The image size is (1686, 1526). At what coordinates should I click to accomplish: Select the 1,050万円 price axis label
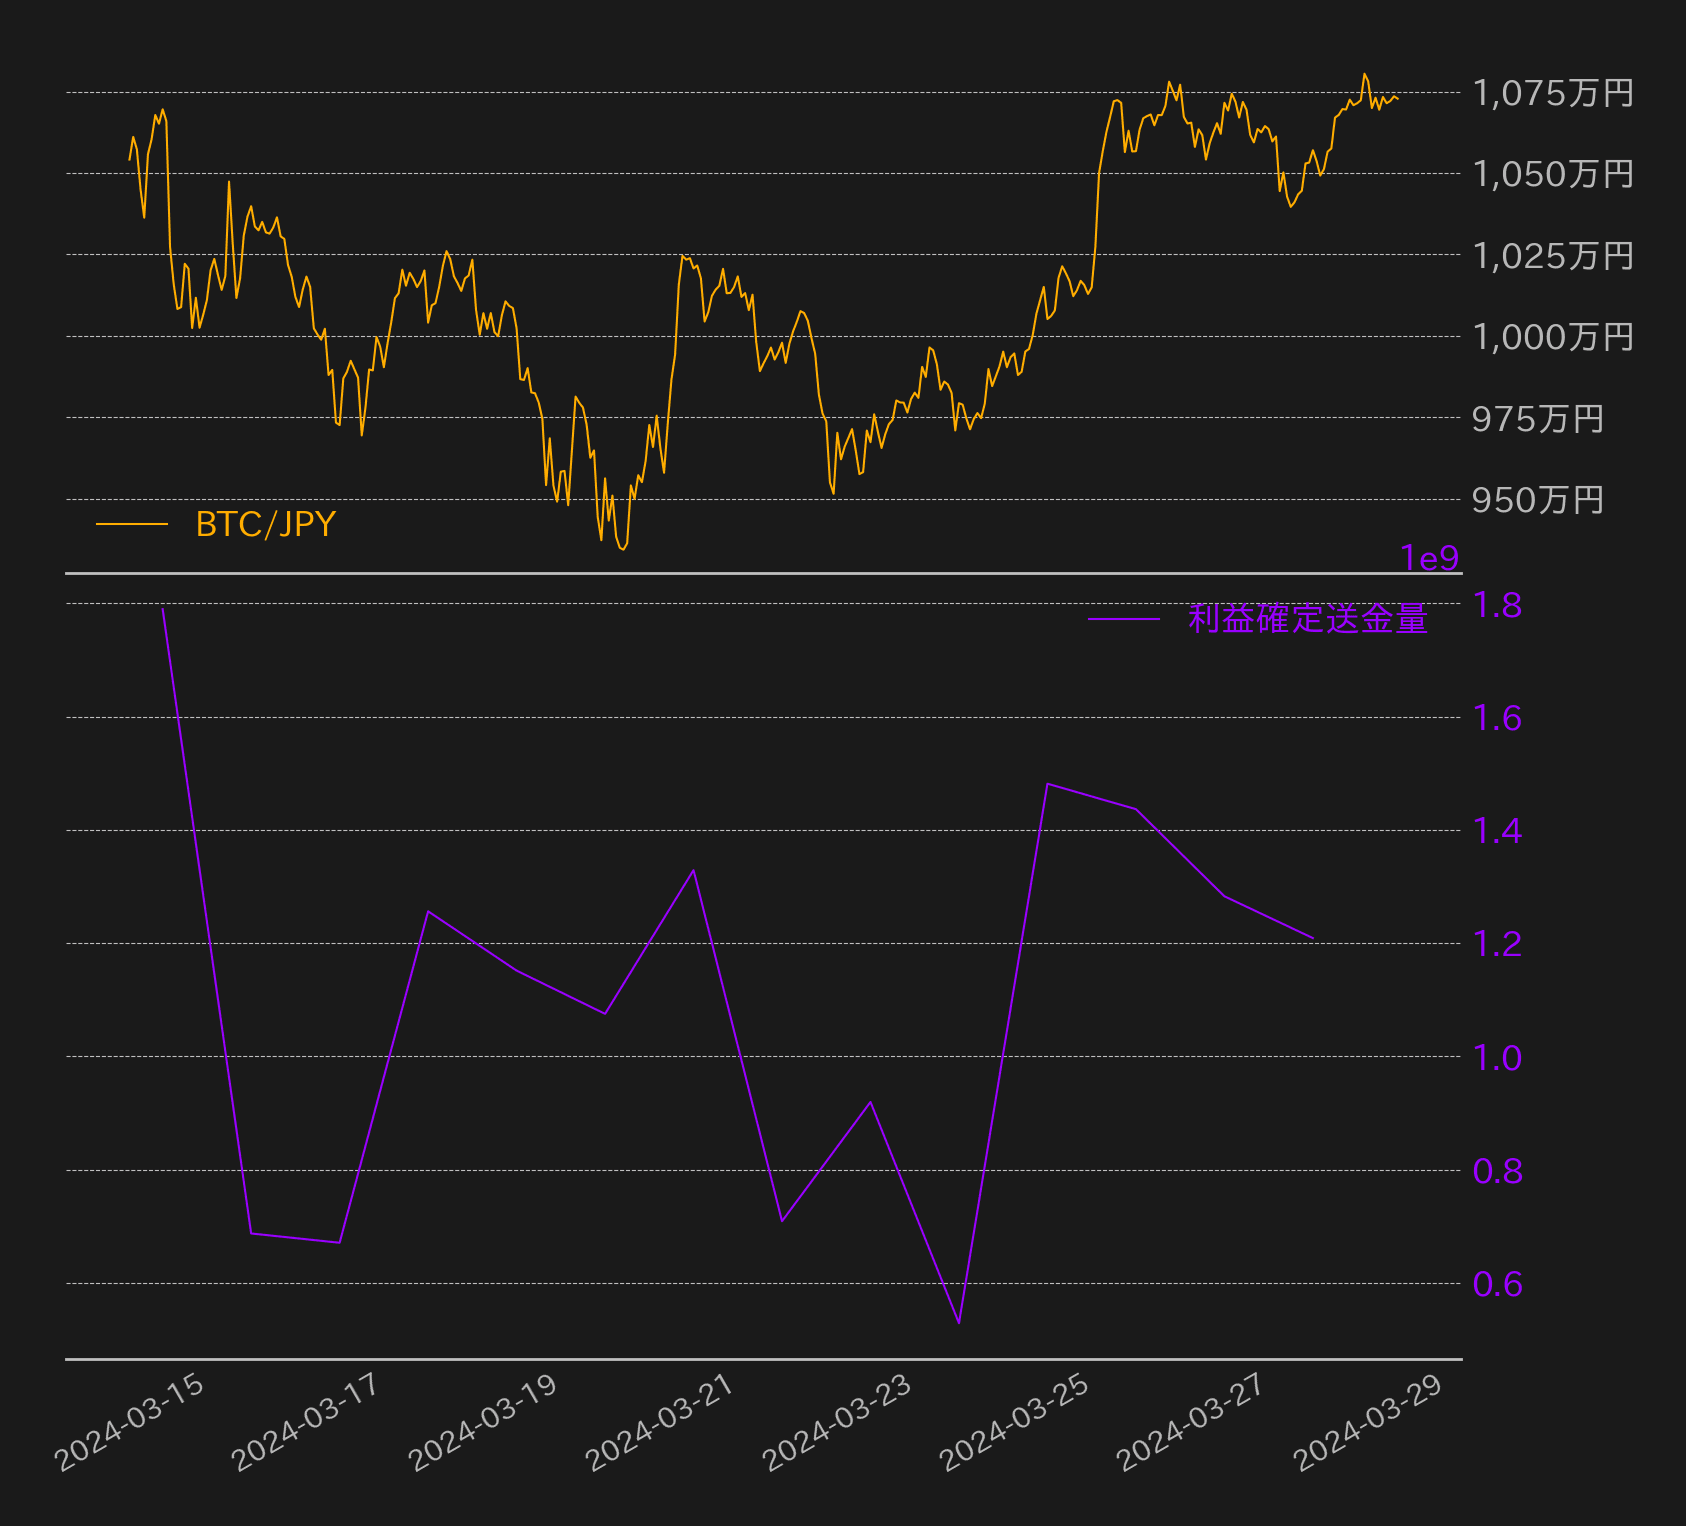[x=1552, y=174]
